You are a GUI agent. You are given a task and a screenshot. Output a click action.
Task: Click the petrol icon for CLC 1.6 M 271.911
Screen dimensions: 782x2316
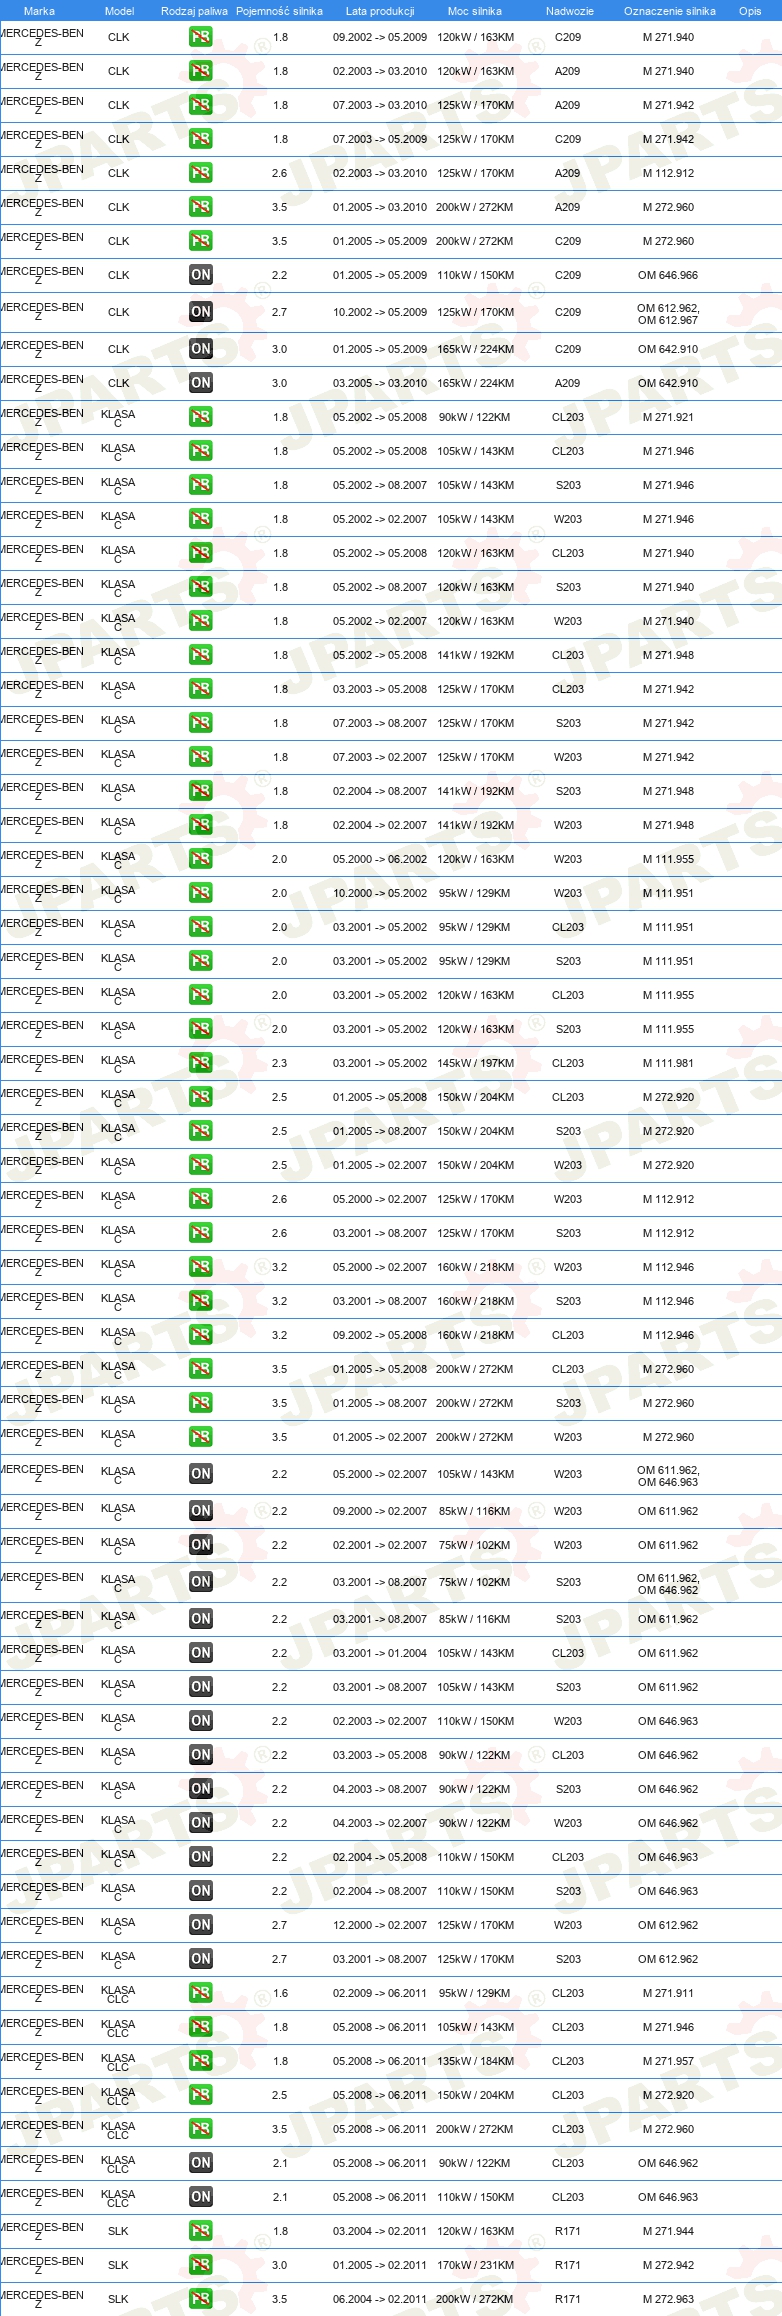click(201, 1993)
